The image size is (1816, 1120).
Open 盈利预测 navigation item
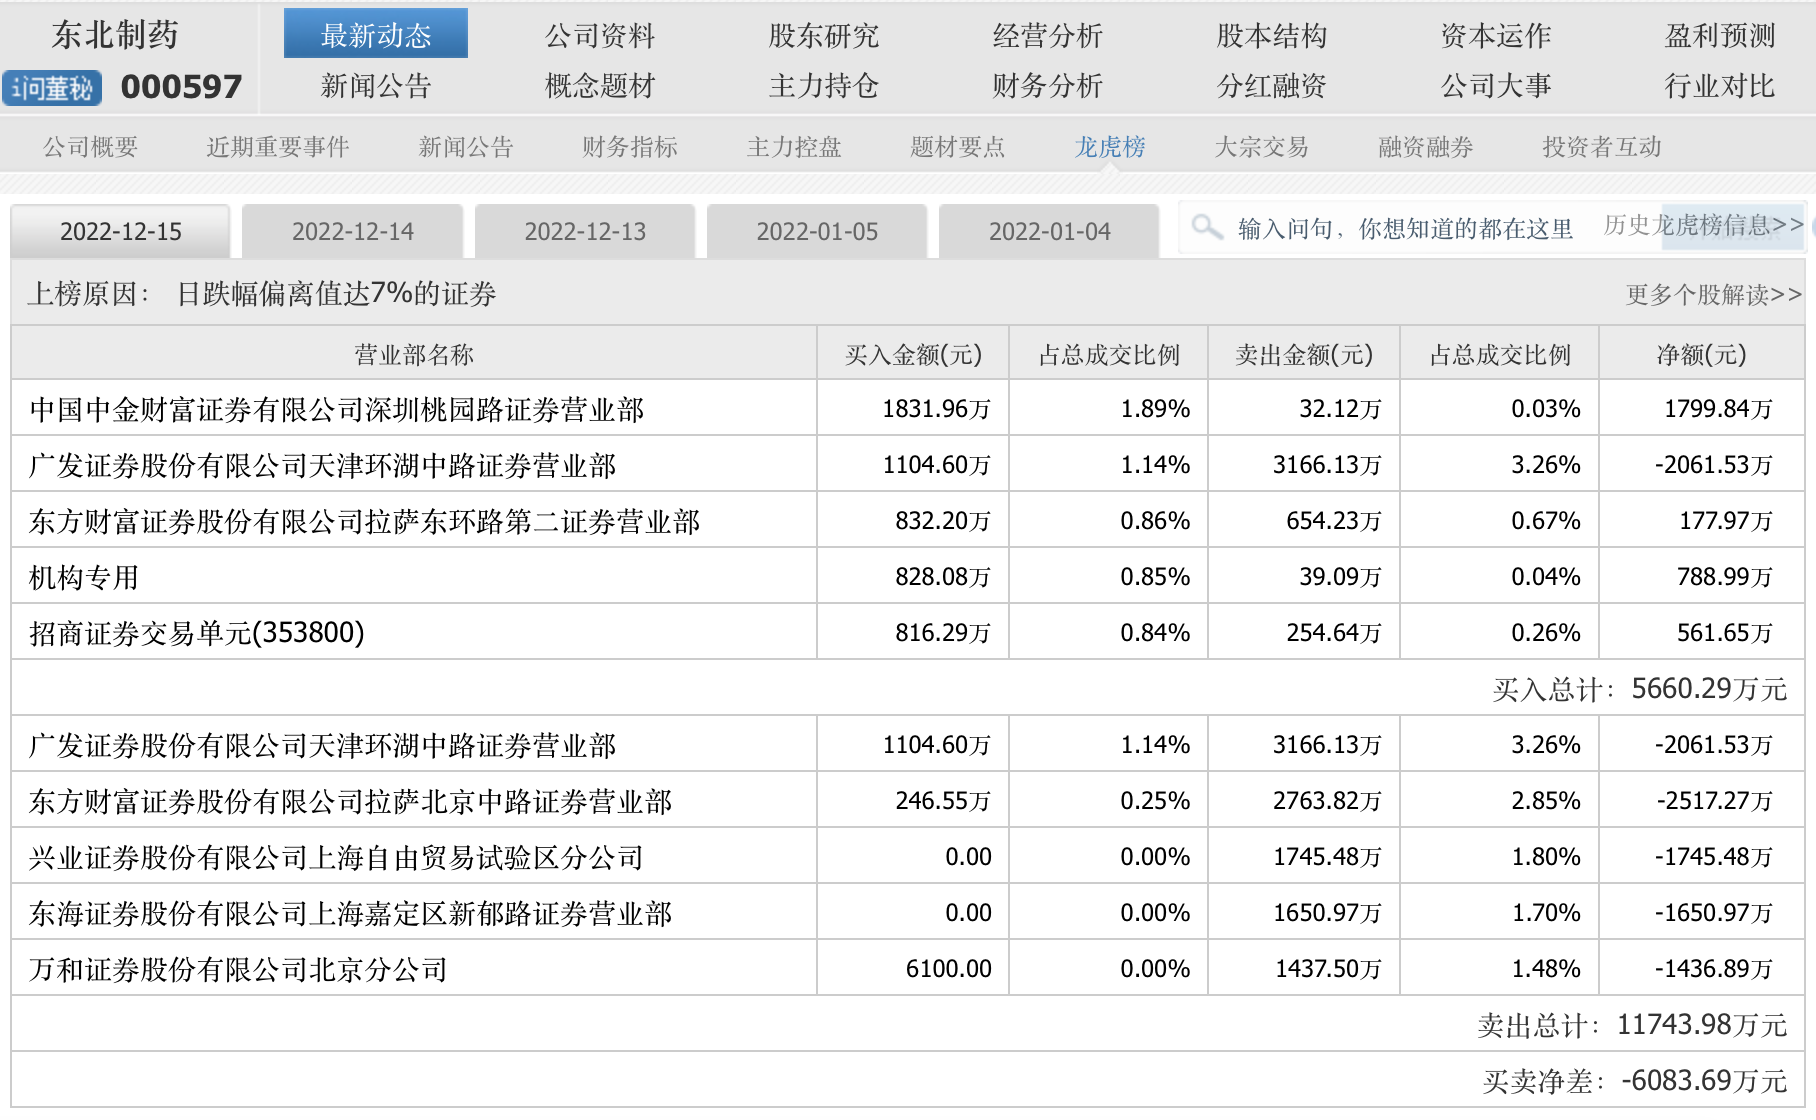[1719, 36]
